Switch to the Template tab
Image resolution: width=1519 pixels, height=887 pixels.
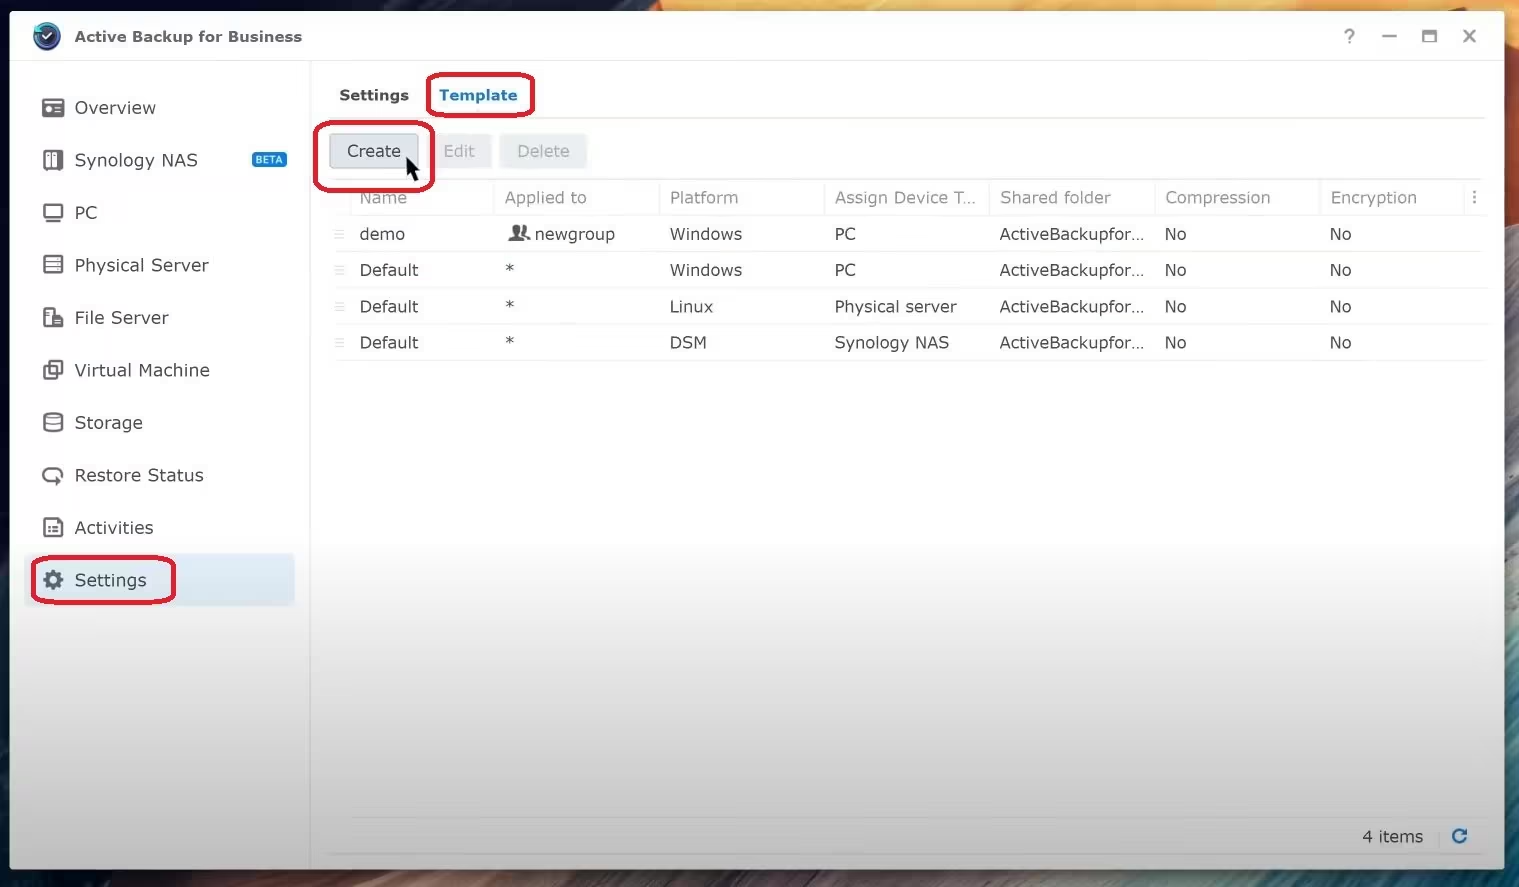(478, 95)
